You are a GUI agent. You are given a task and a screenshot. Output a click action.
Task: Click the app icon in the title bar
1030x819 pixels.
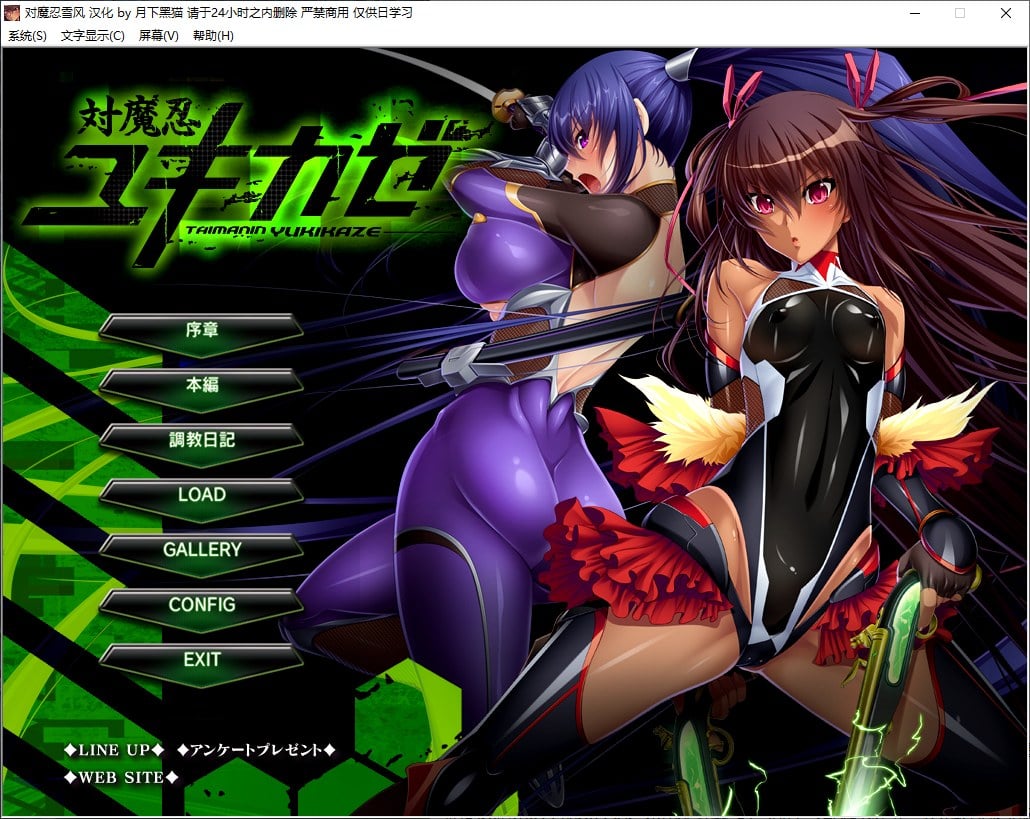[13, 13]
